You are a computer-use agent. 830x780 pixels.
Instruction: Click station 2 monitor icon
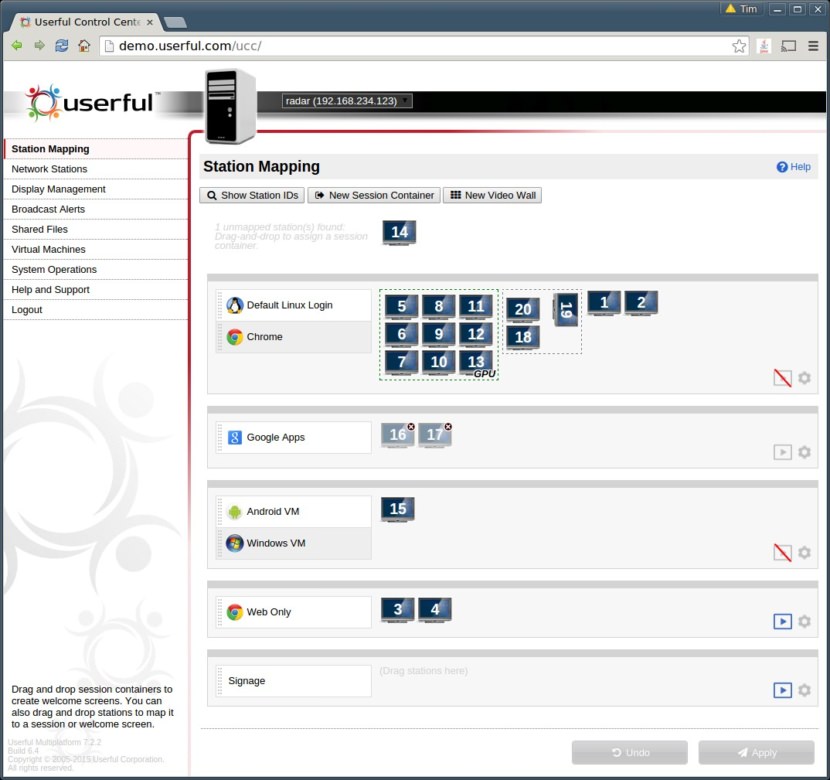641,303
